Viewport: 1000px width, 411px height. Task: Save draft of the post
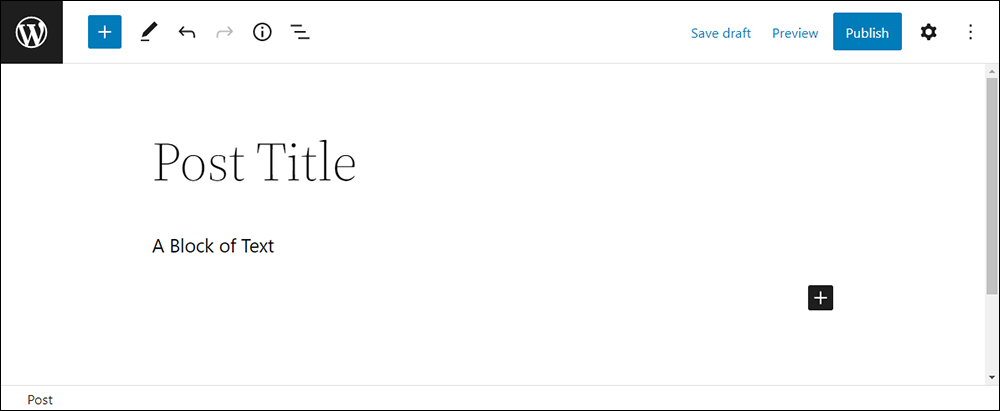(721, 33)
